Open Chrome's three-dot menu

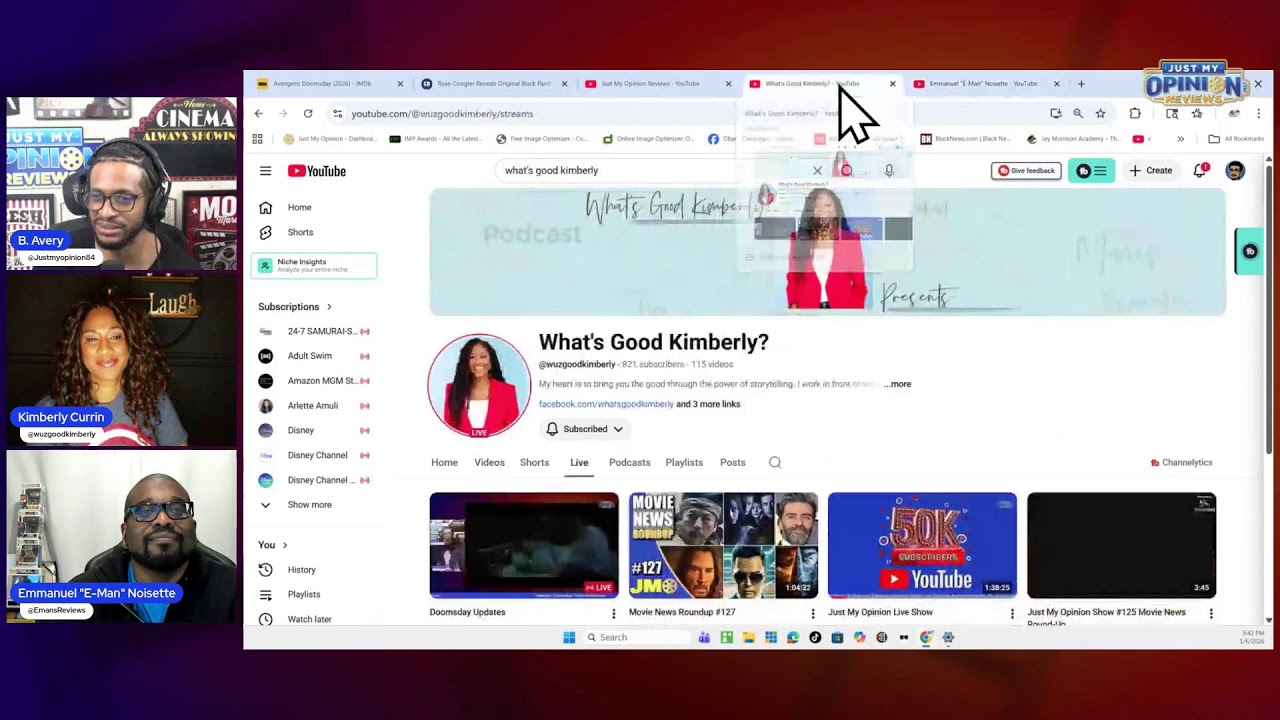click(1258, 114)
